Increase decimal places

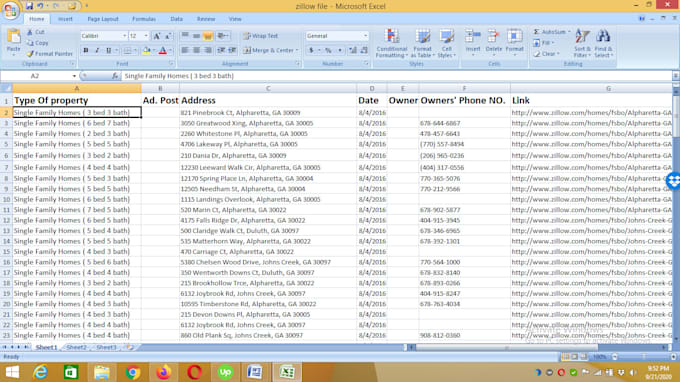(353, 50)
